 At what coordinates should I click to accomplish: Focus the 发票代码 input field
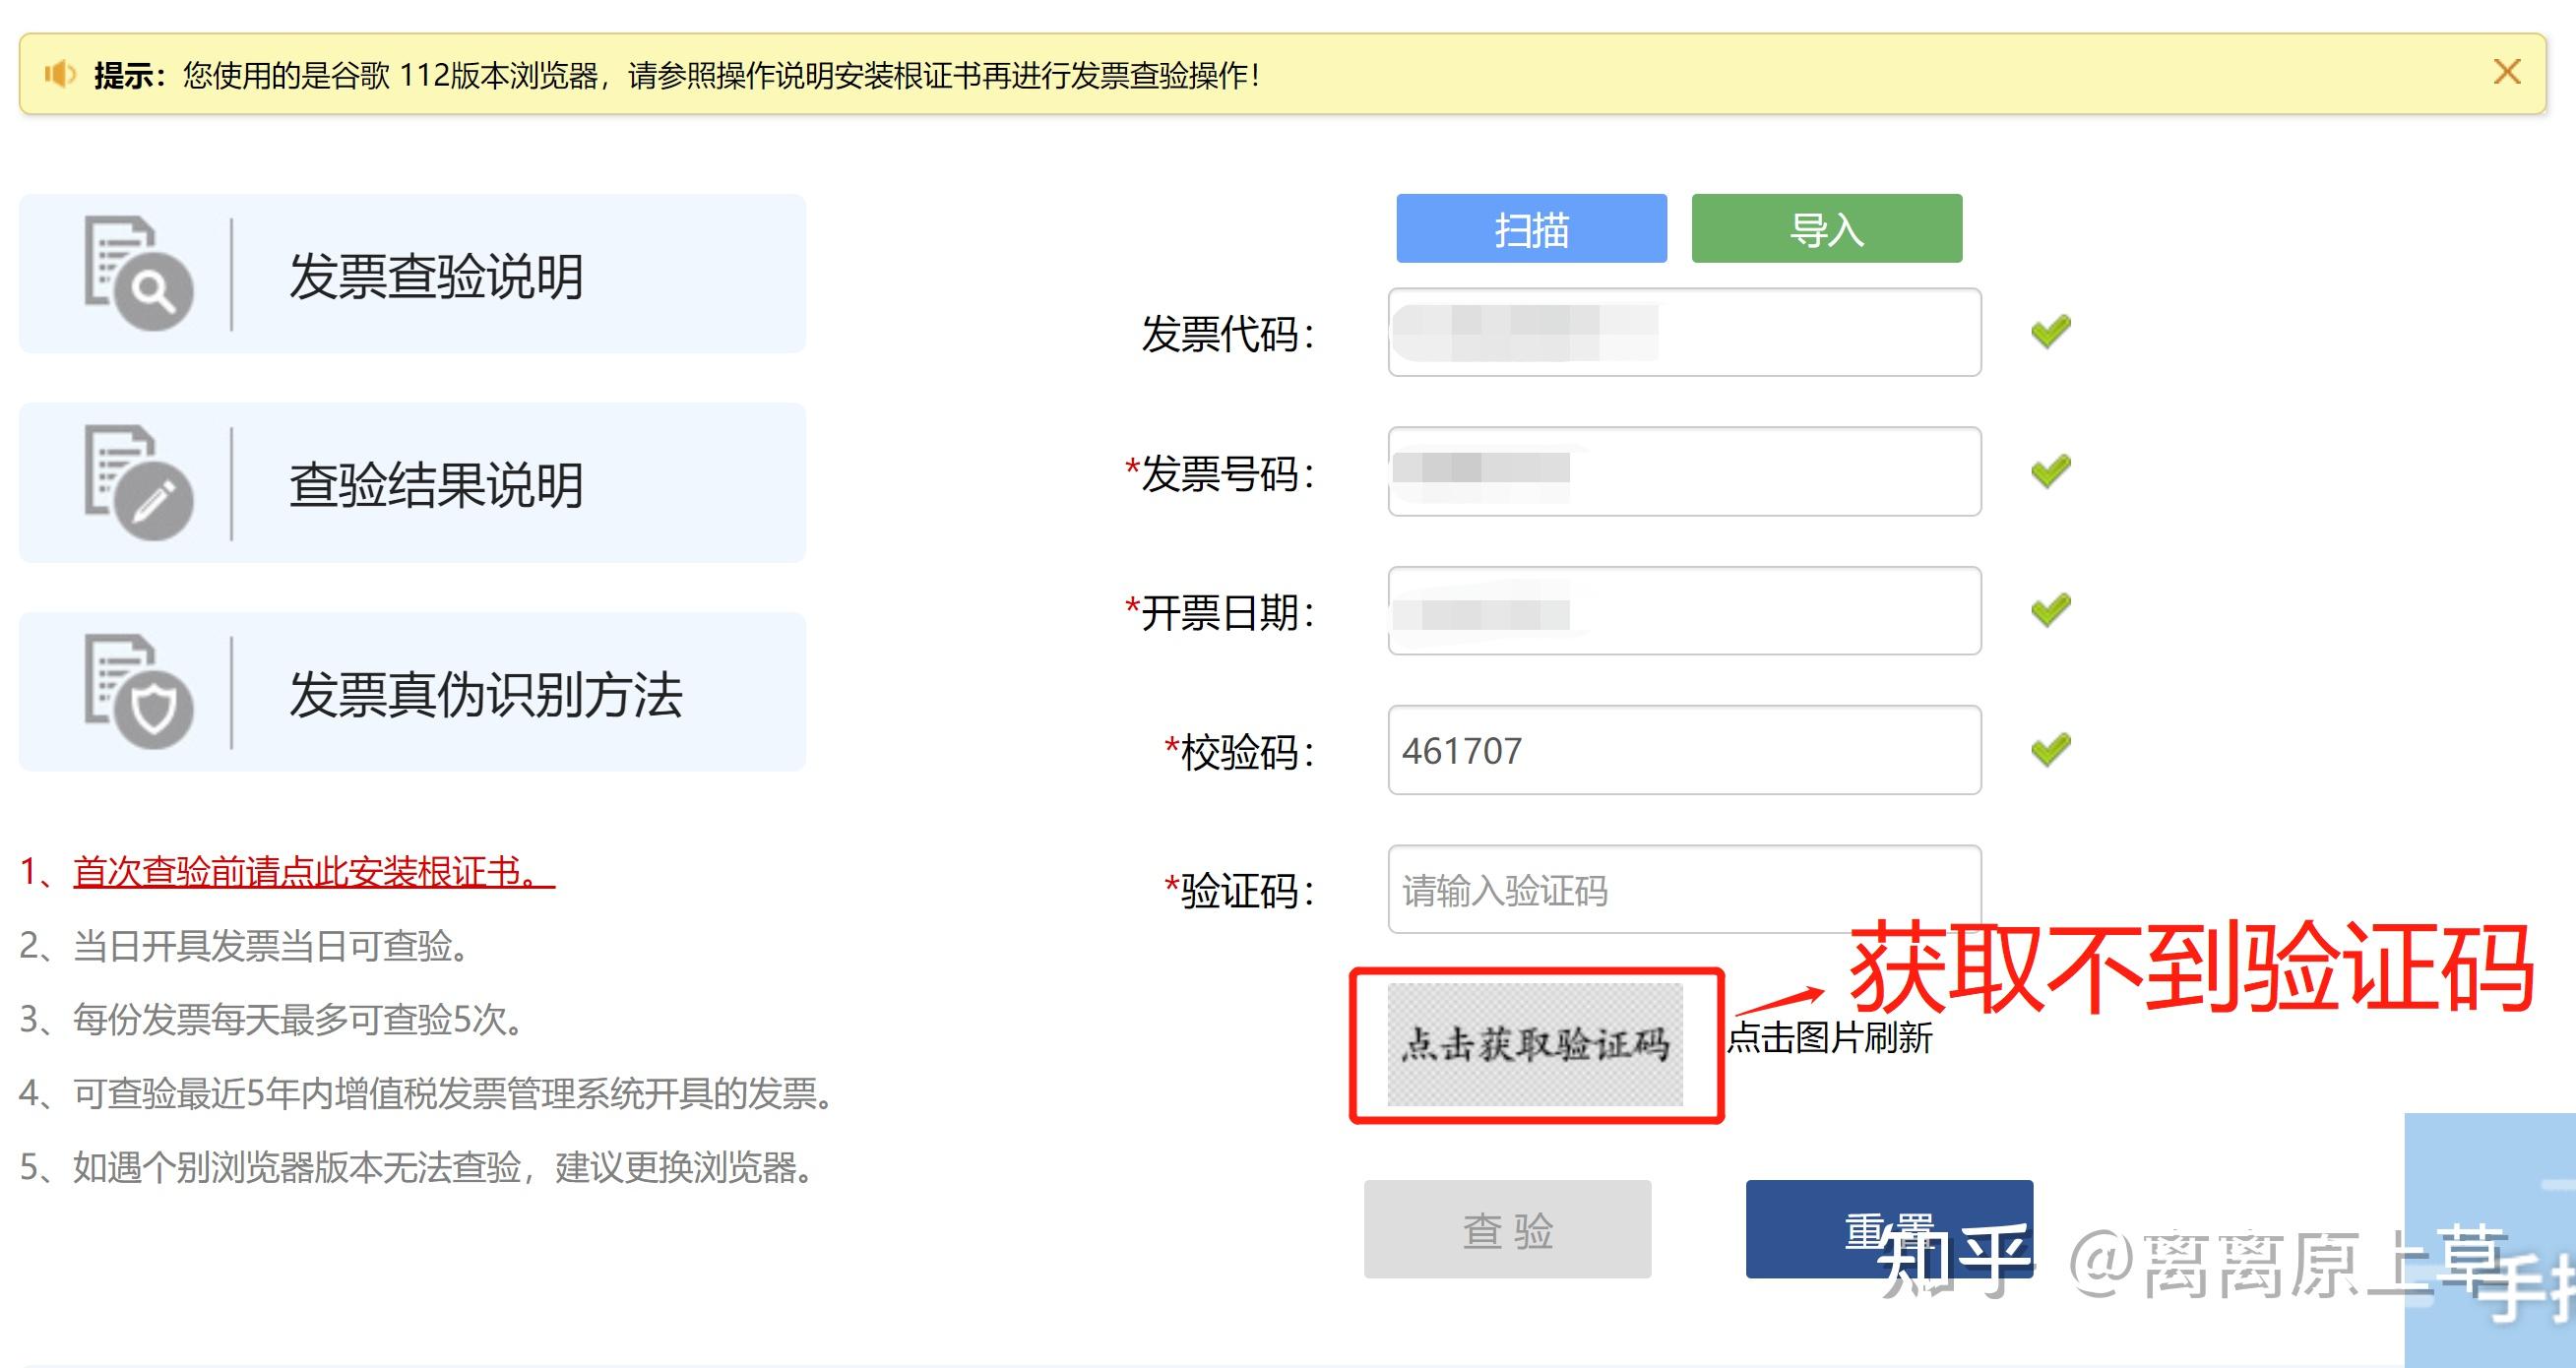1684,332
